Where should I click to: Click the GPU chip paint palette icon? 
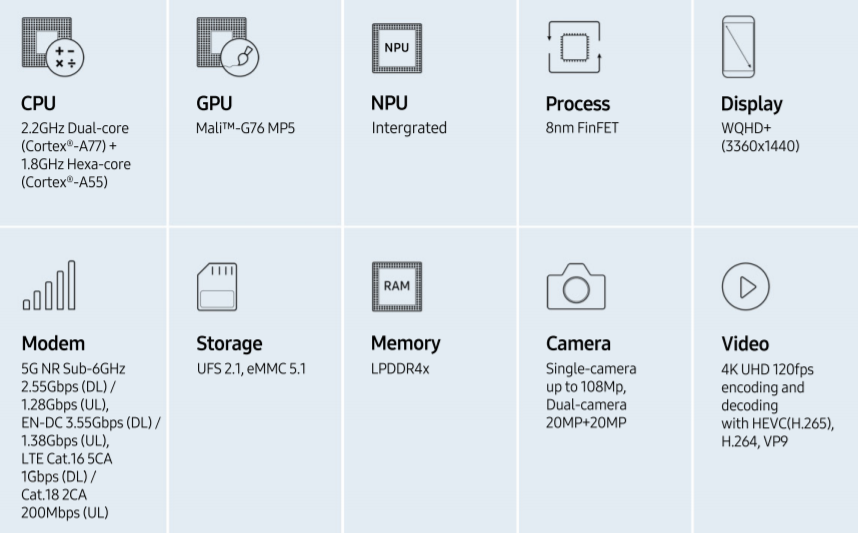coord(228,45)
